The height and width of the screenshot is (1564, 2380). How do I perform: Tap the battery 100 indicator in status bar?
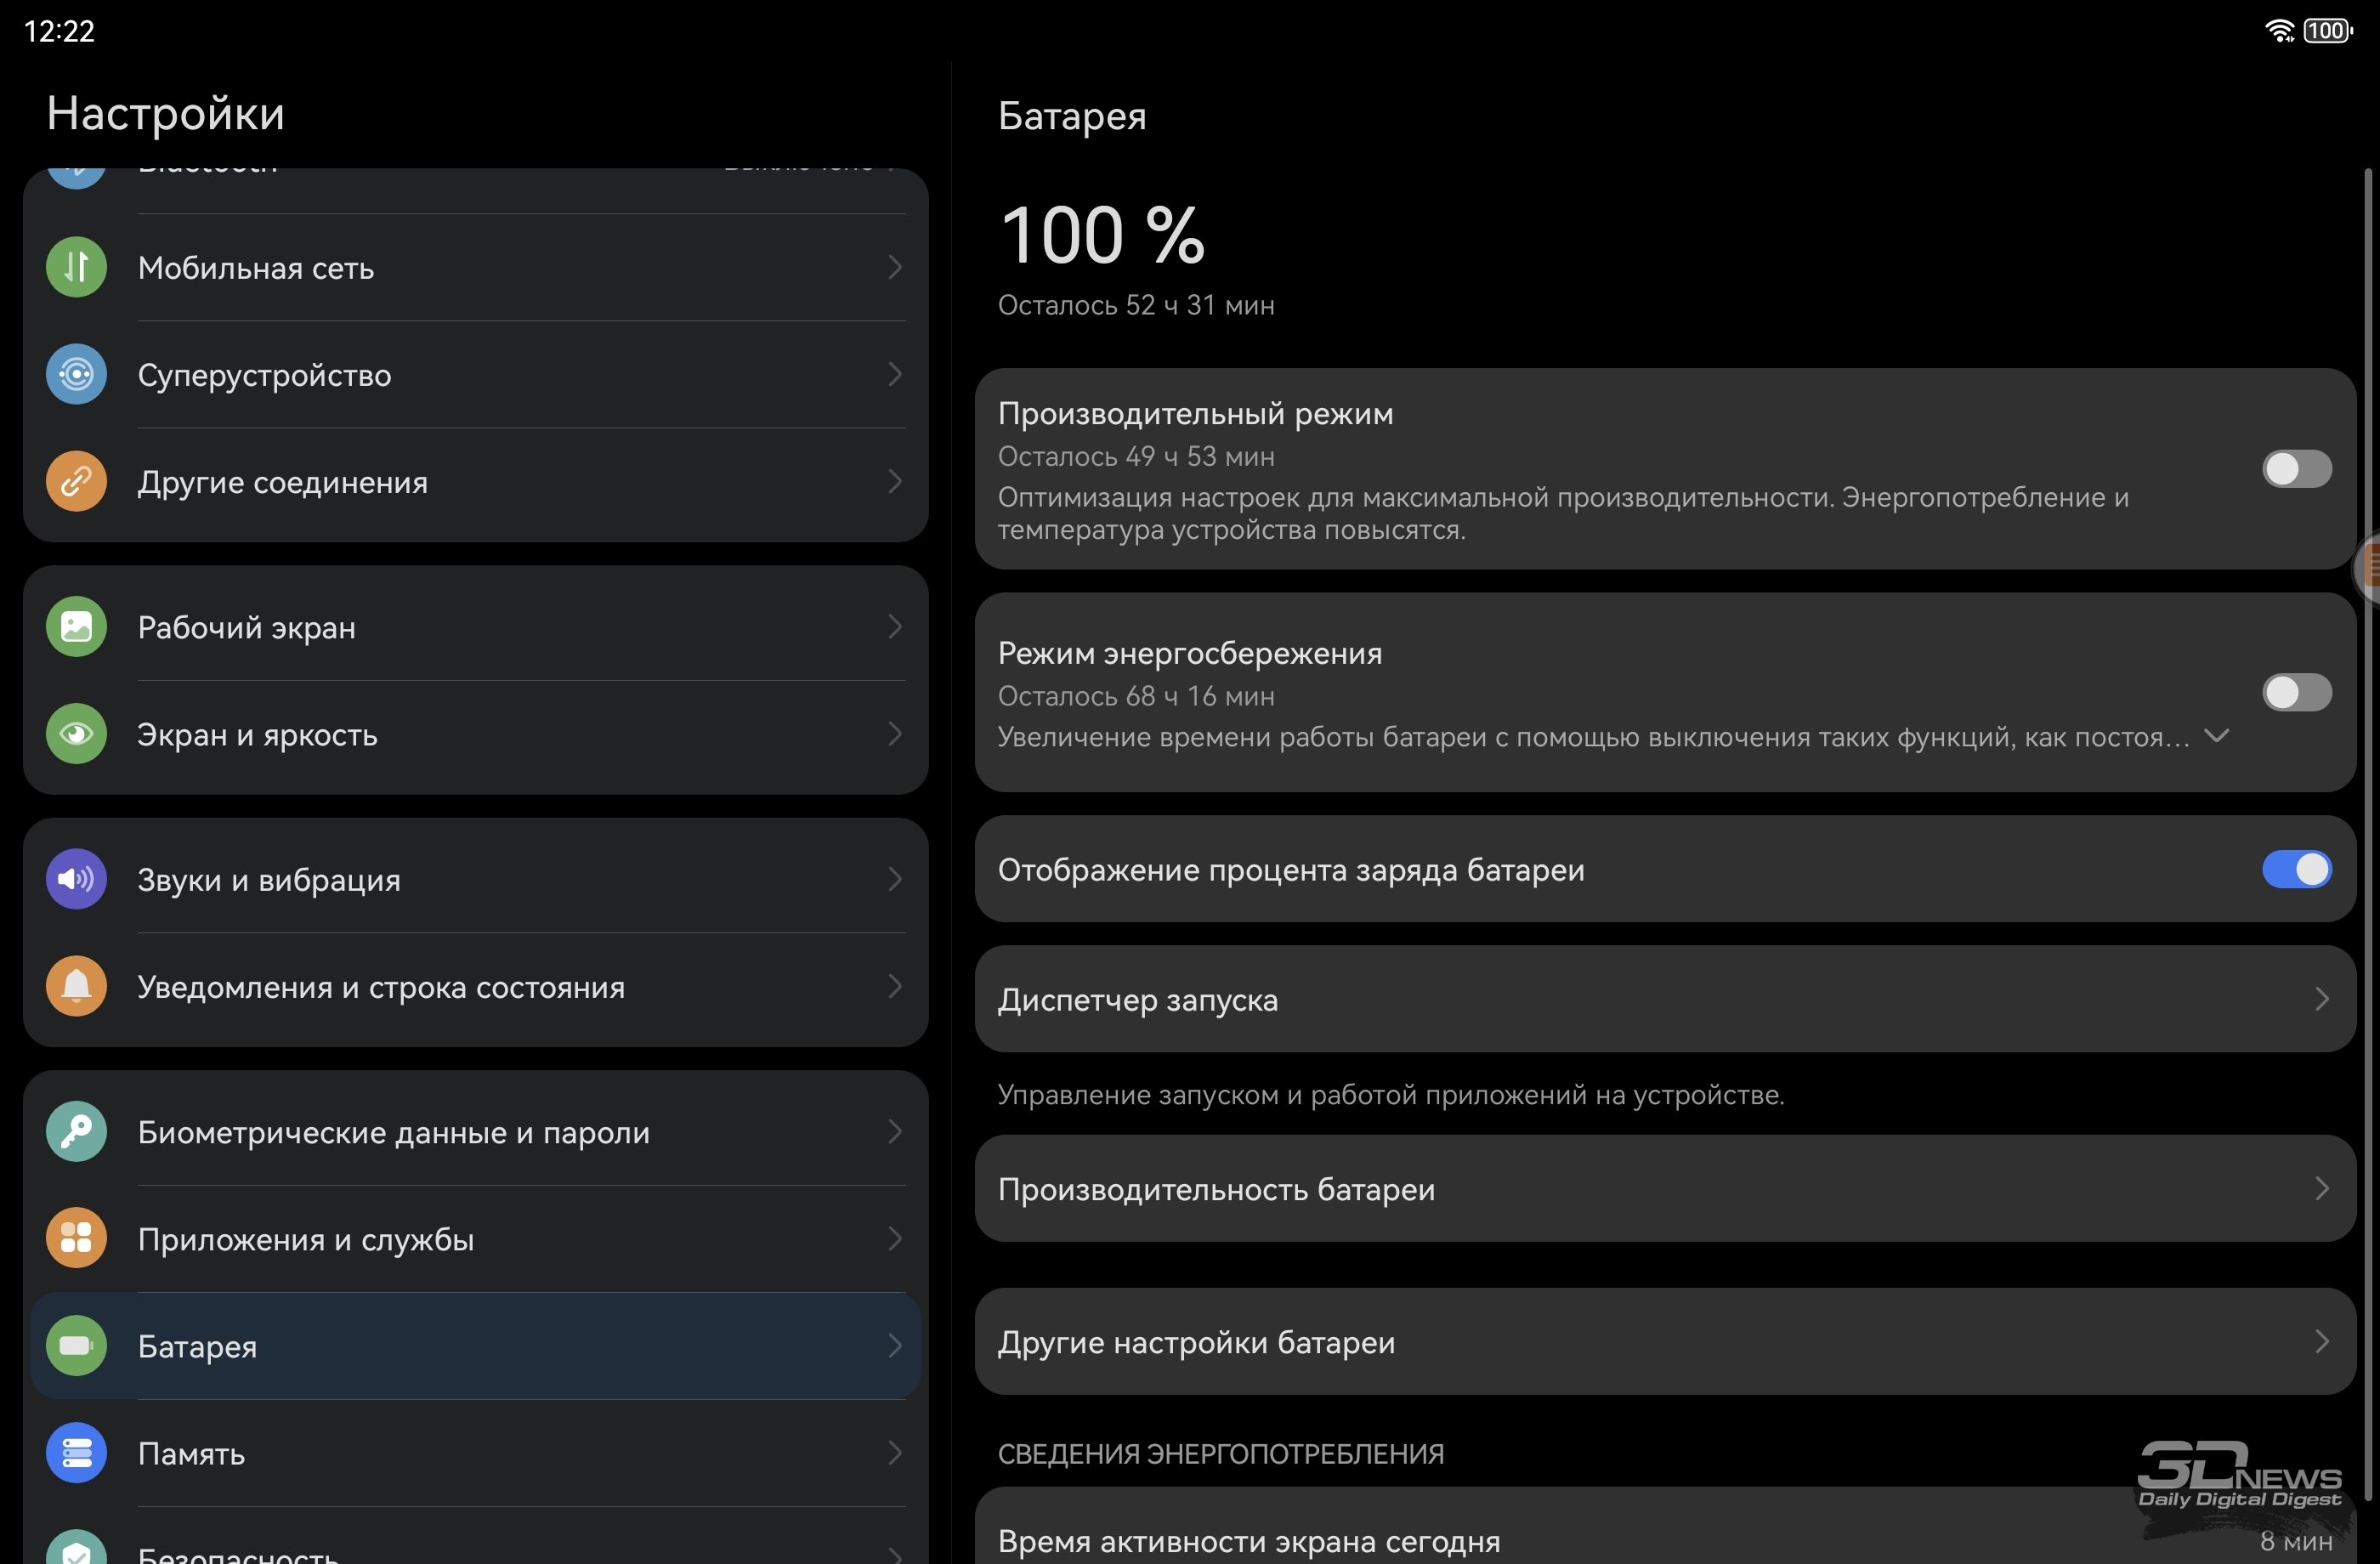[2328, 31]
